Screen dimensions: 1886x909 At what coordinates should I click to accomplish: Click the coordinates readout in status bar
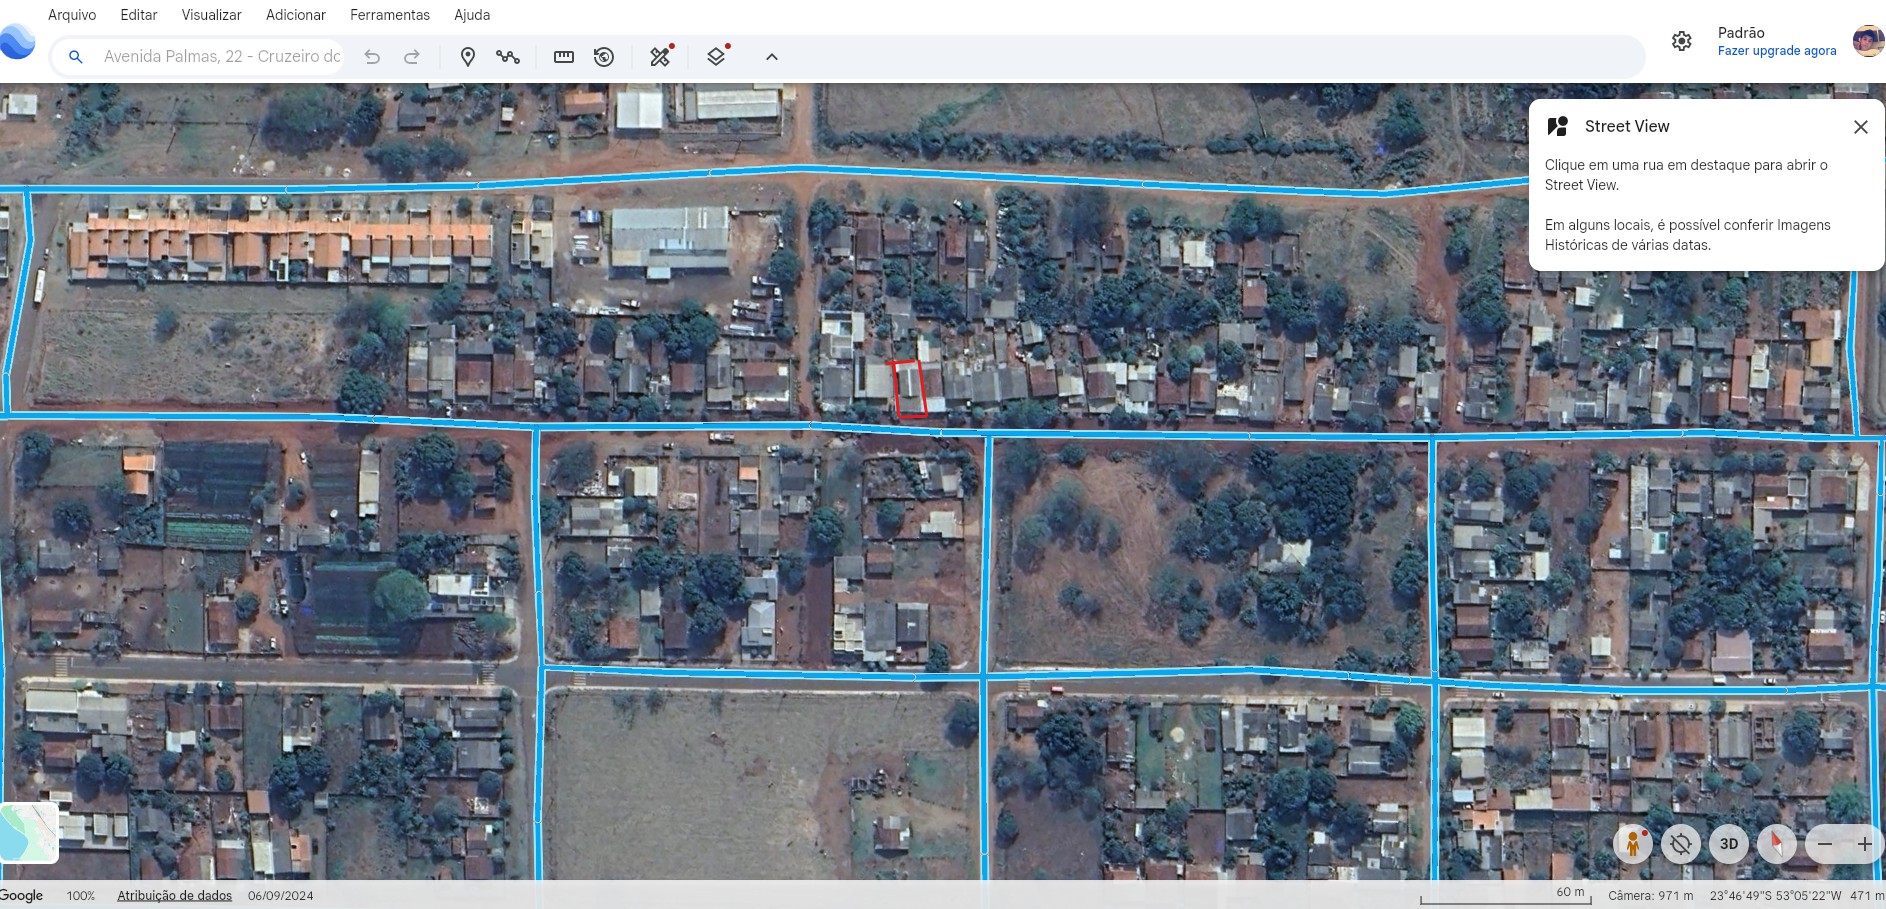(x=1776, y=896)
